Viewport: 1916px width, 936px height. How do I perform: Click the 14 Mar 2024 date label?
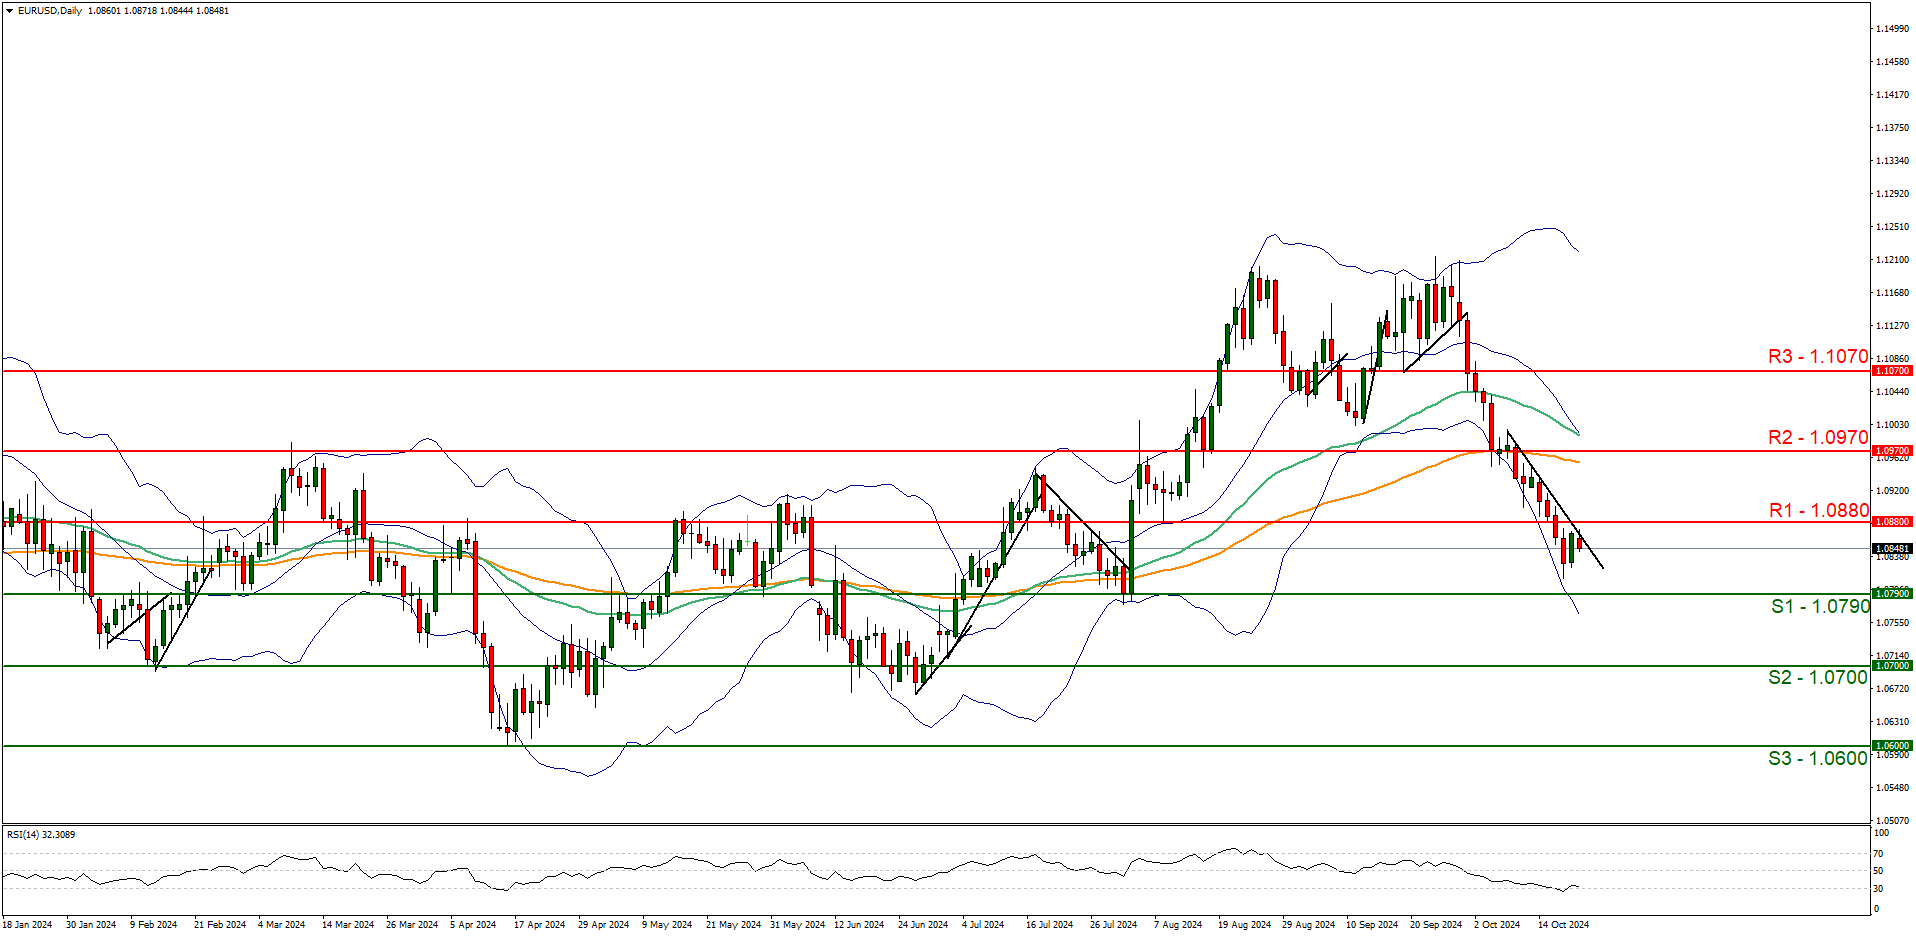[x=348, y=925]
